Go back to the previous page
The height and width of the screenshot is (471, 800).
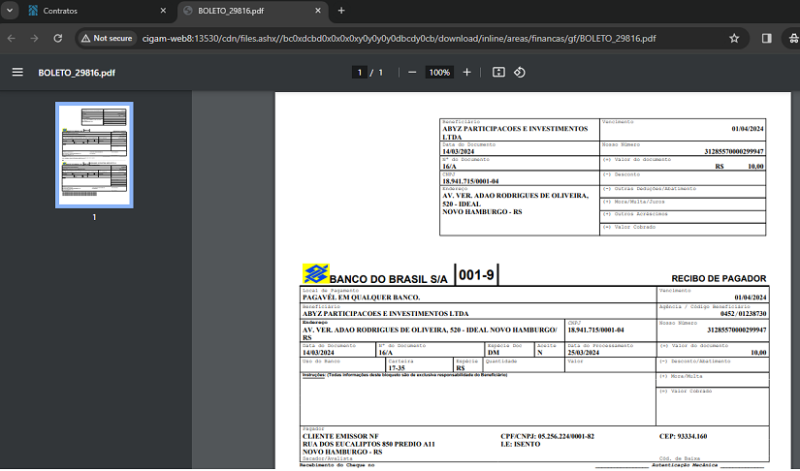pos(11,38)
